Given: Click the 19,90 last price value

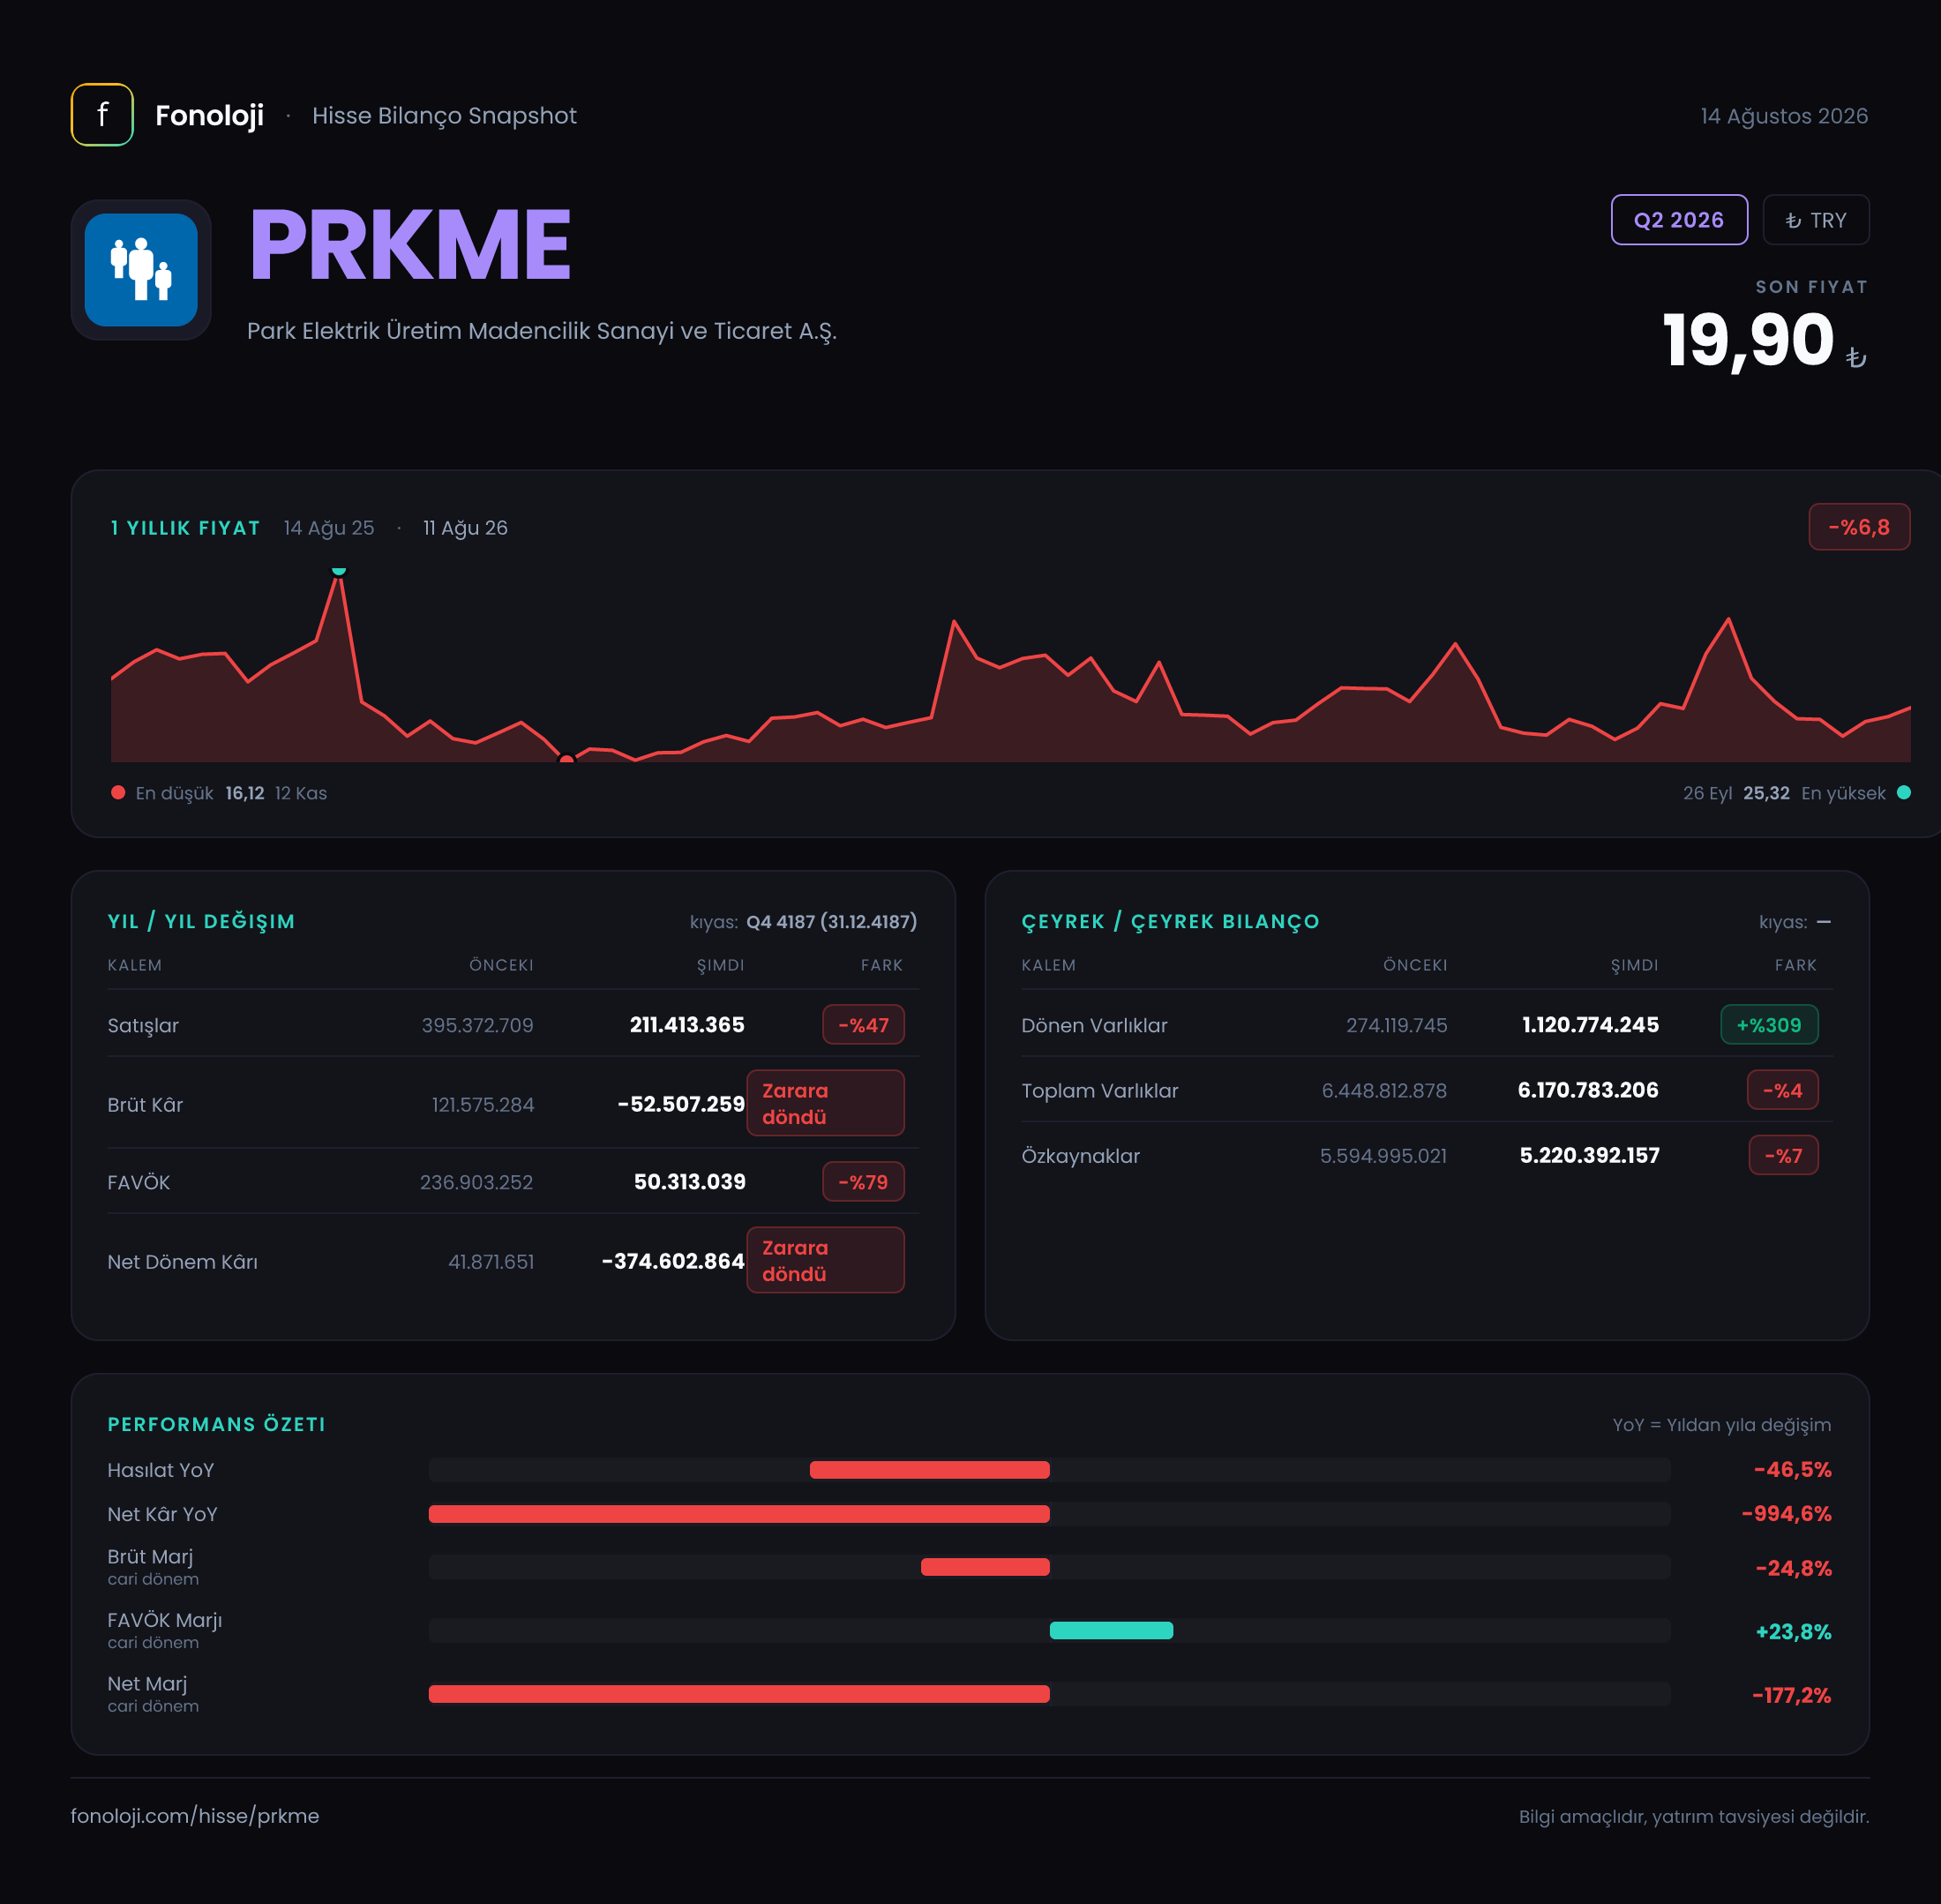Looking at the screenshot, I should point(1748,340).
